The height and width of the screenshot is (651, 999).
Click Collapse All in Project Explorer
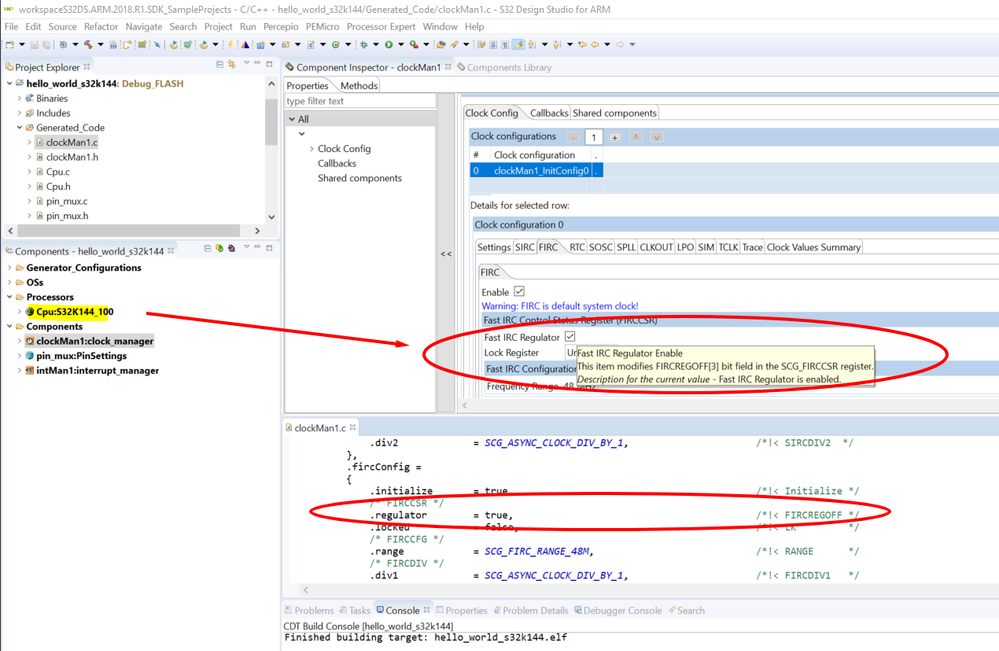point(220,64)
